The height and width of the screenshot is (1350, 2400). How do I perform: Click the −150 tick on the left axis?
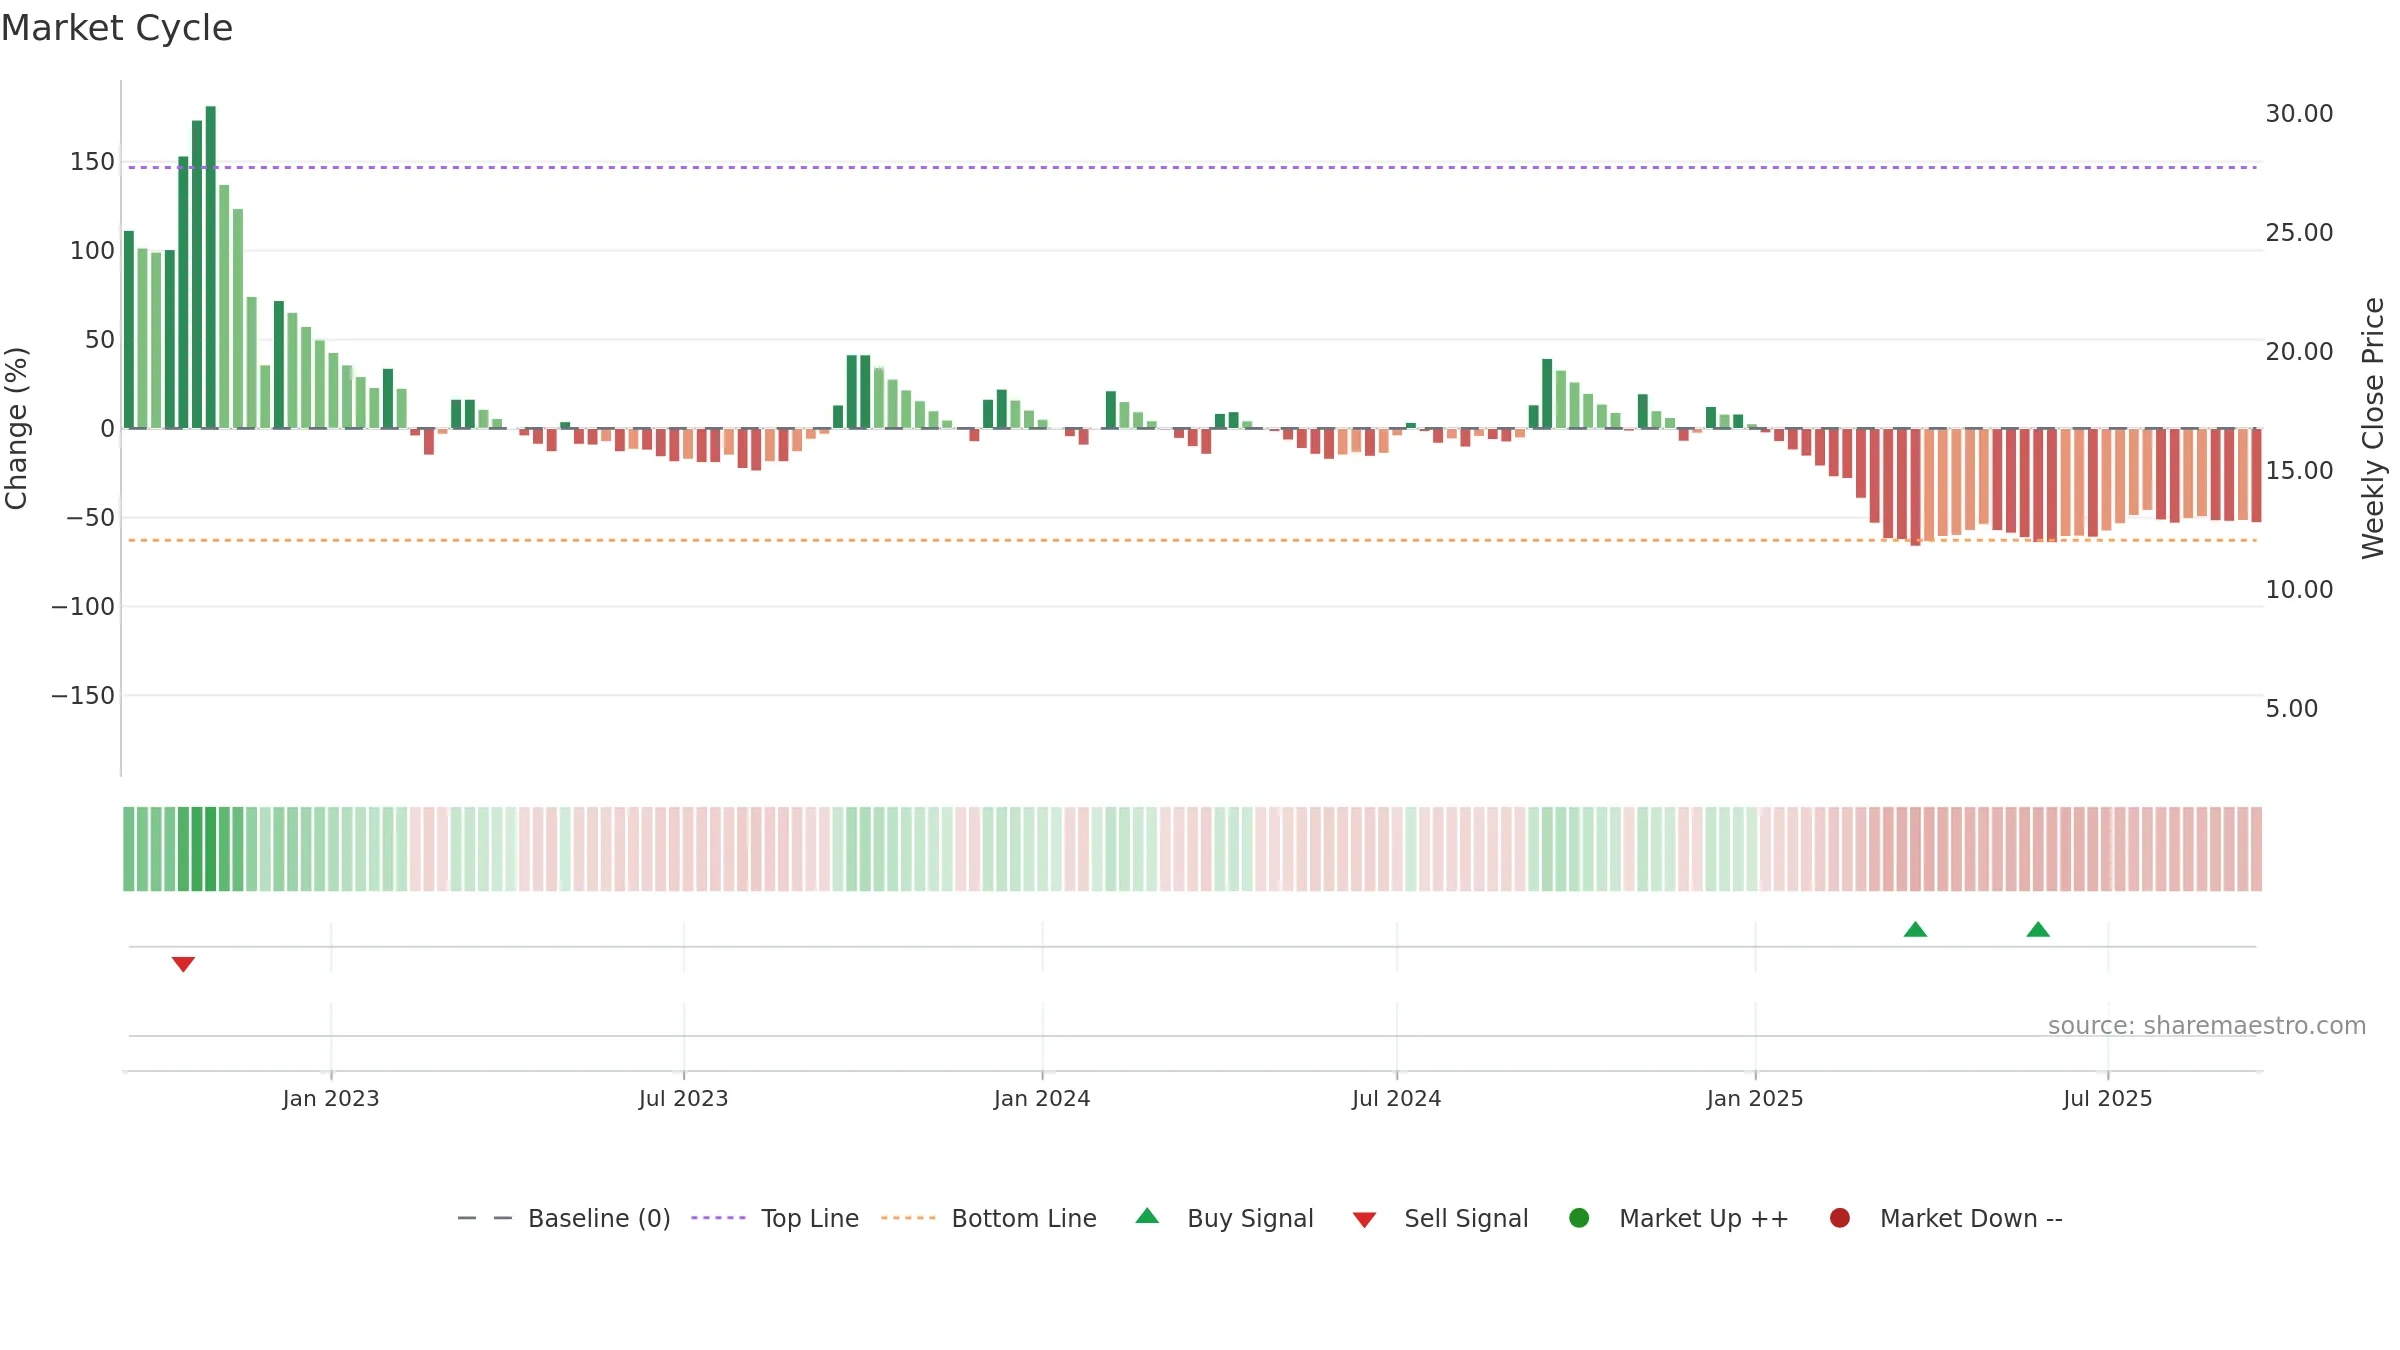[x=83, y=695]
